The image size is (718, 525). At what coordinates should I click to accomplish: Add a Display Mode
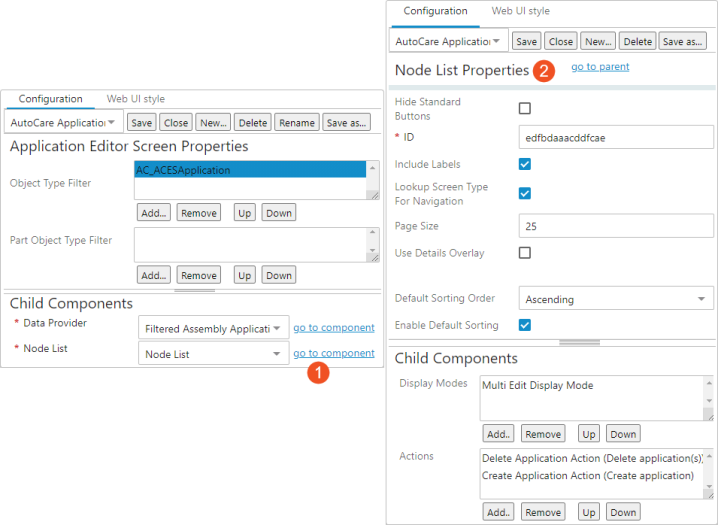pos(498,434)
